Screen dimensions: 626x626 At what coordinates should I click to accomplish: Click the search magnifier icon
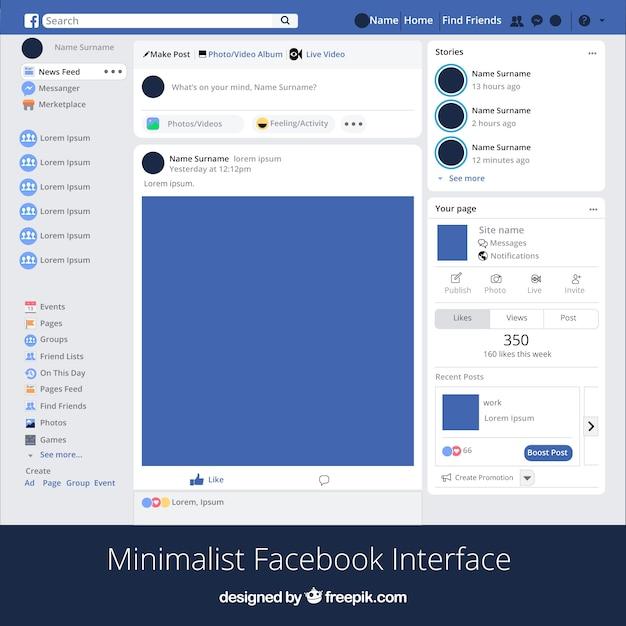(x=285, y=20)
